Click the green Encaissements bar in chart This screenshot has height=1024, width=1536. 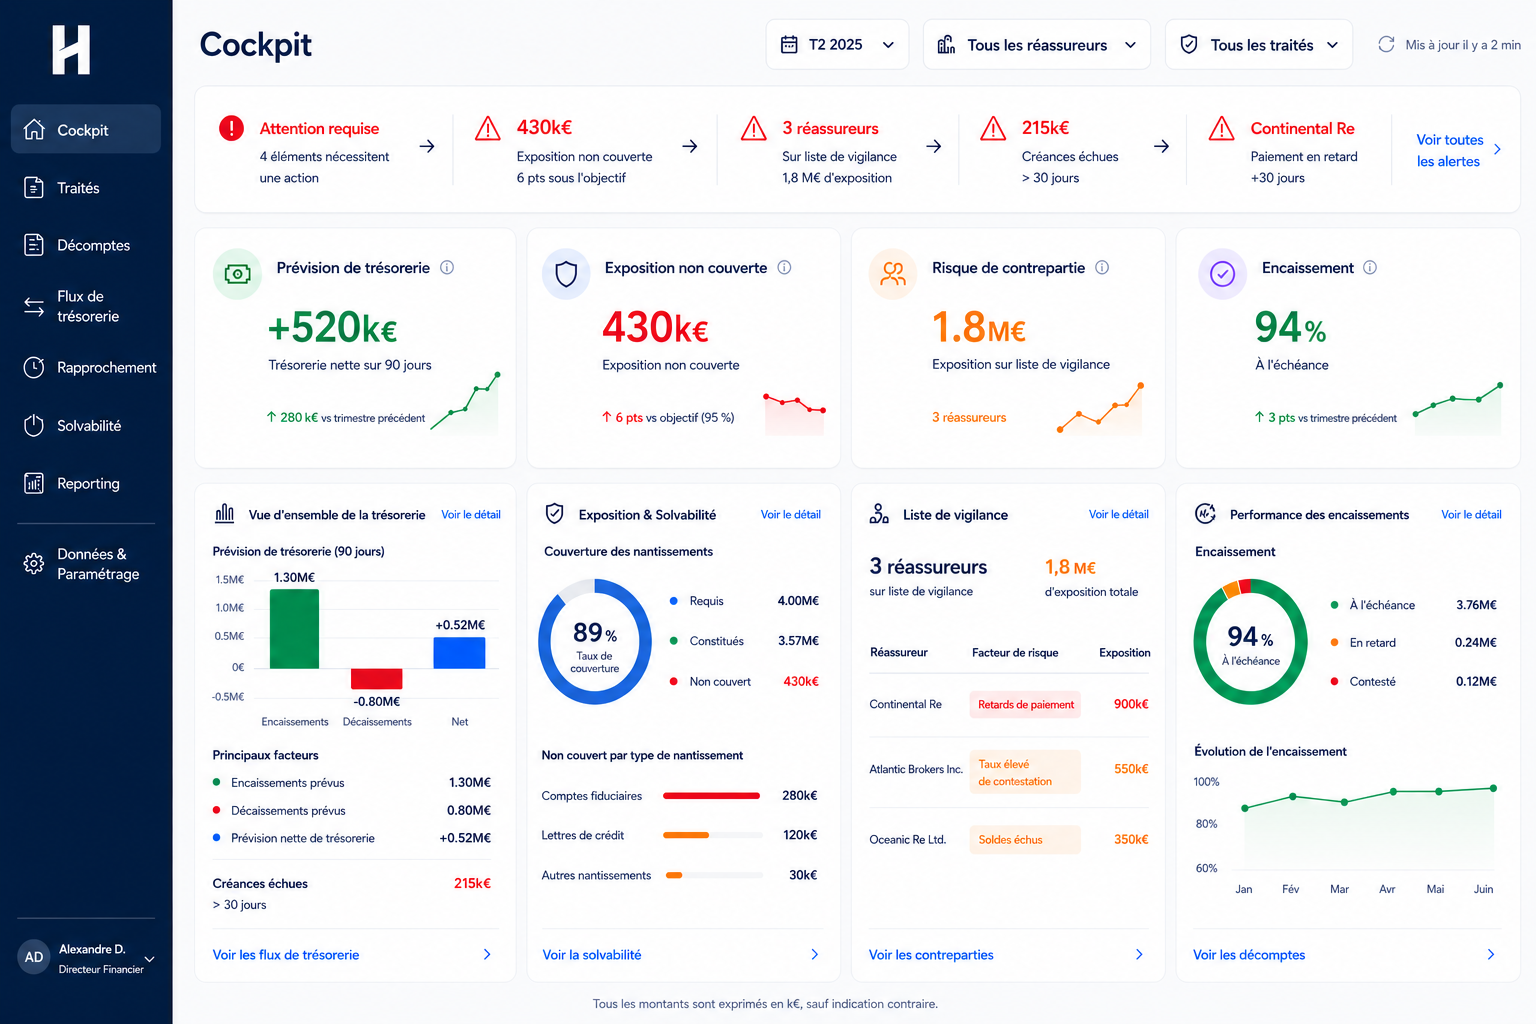click(x=294, y=629)
